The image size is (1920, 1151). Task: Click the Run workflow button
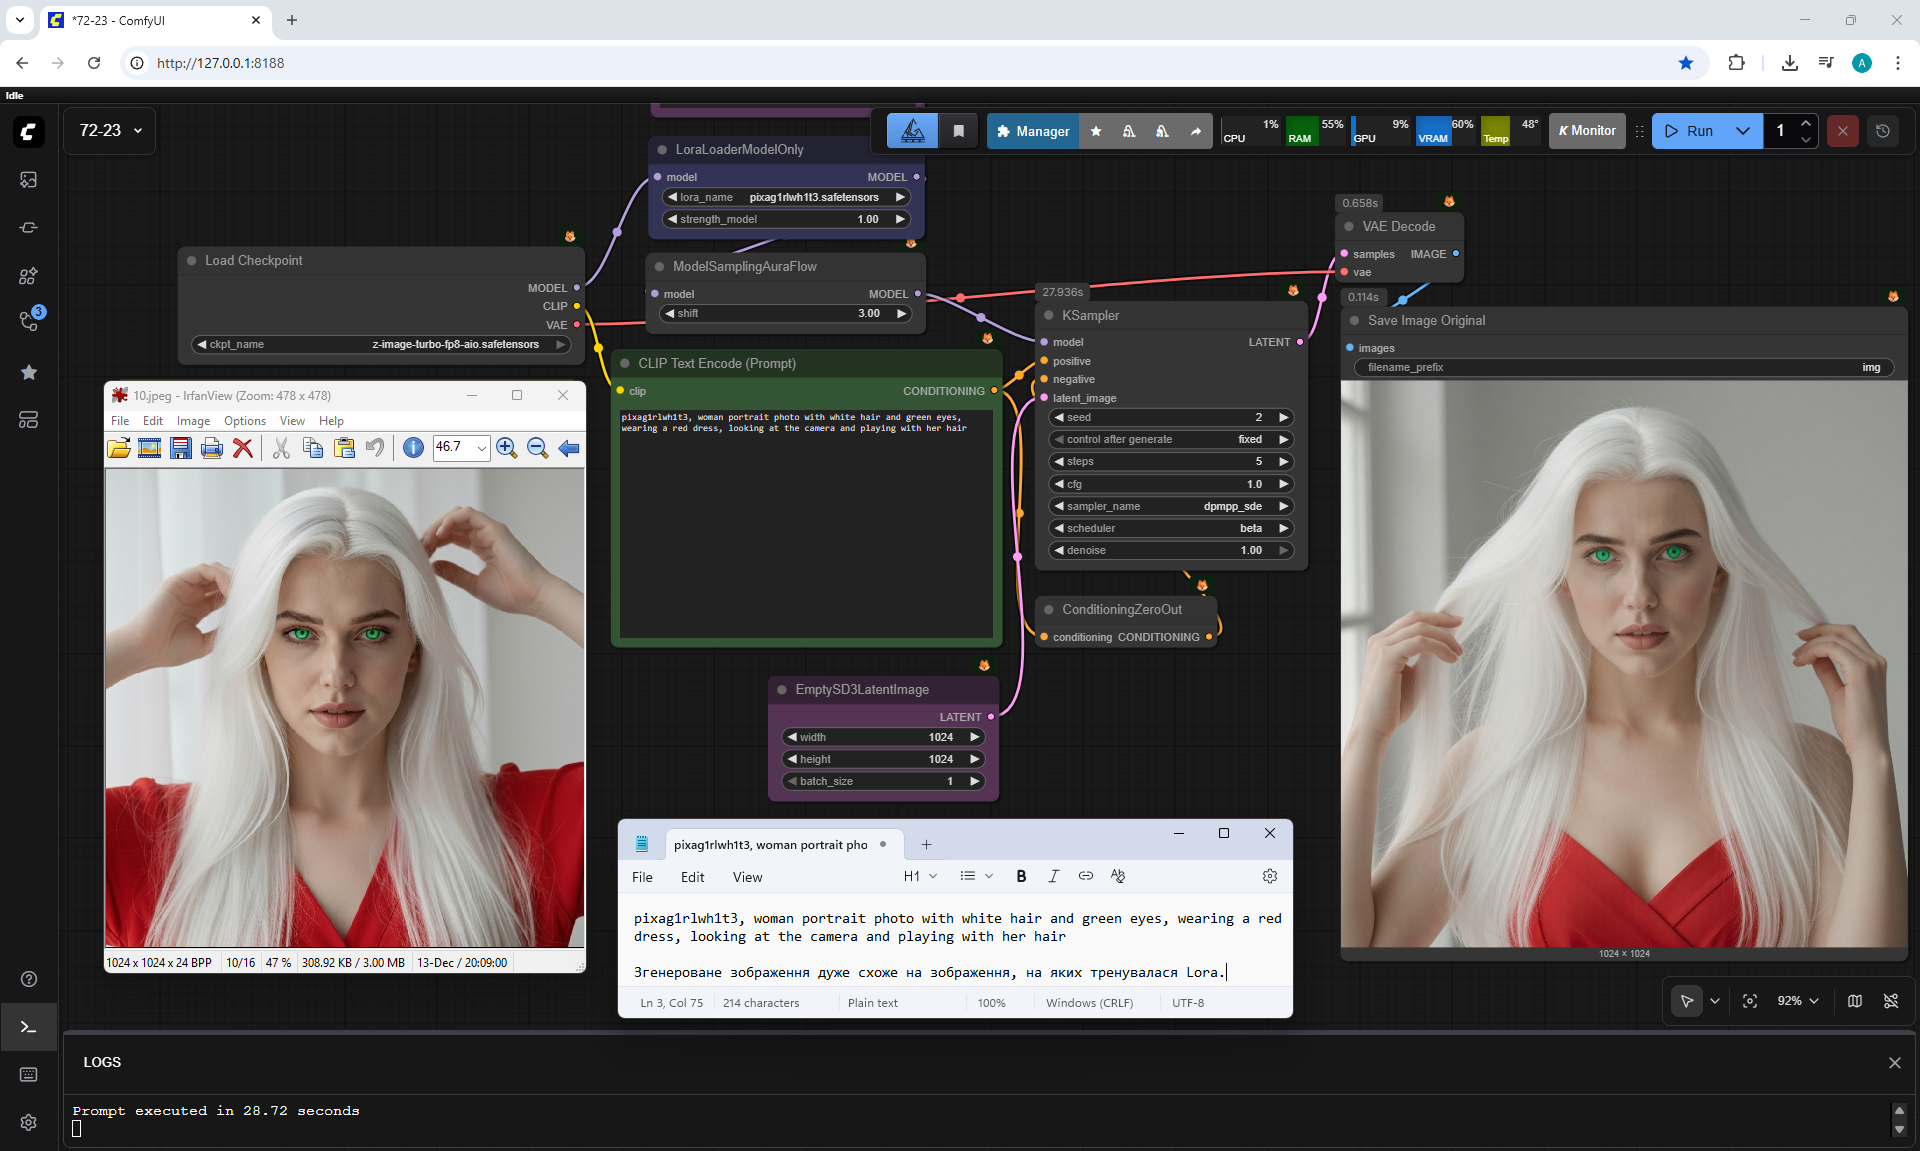(1690, 131)
